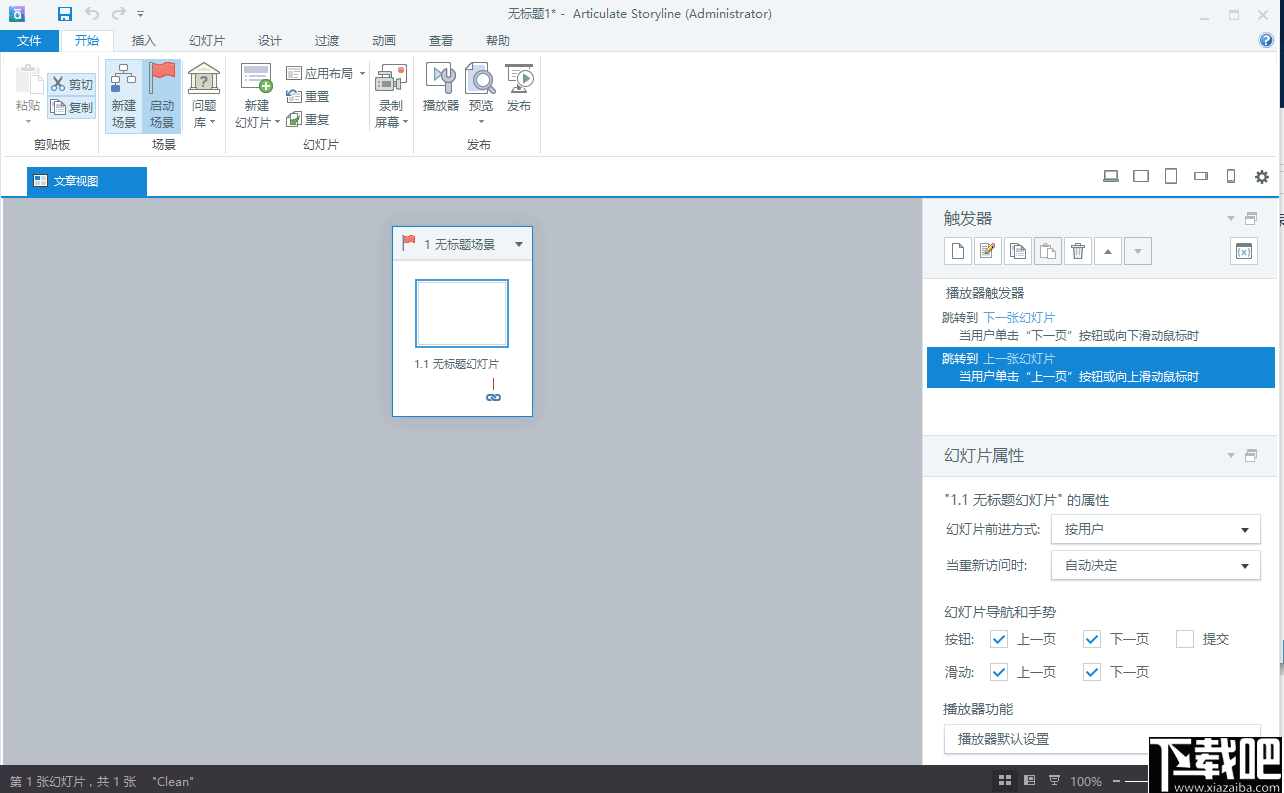The height and width of the screenshot is (793, 1284).
Task: Click the 下一张幻灯片 trigger link
Action: click(x=1019, y=317)
